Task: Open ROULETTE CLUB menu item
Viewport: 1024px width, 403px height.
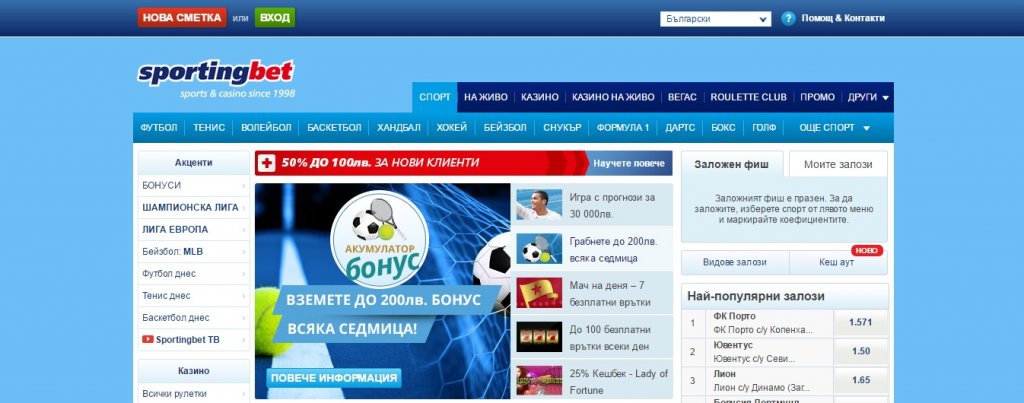Action: [x=748, y=97]
